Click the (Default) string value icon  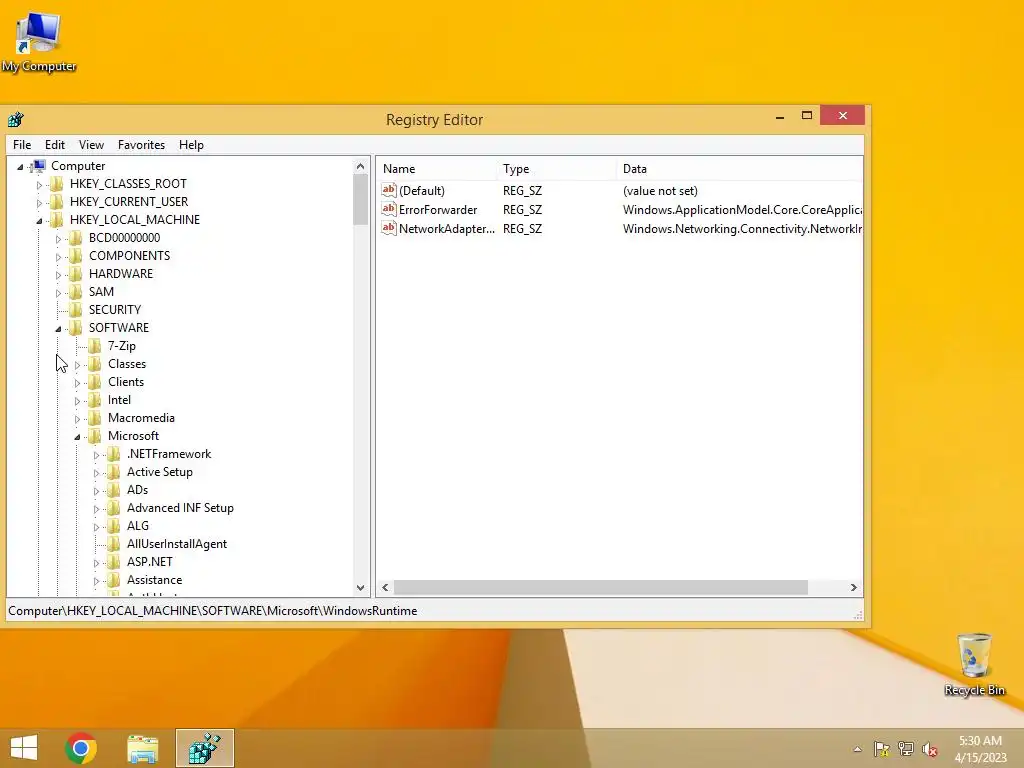tap(389, 190)
